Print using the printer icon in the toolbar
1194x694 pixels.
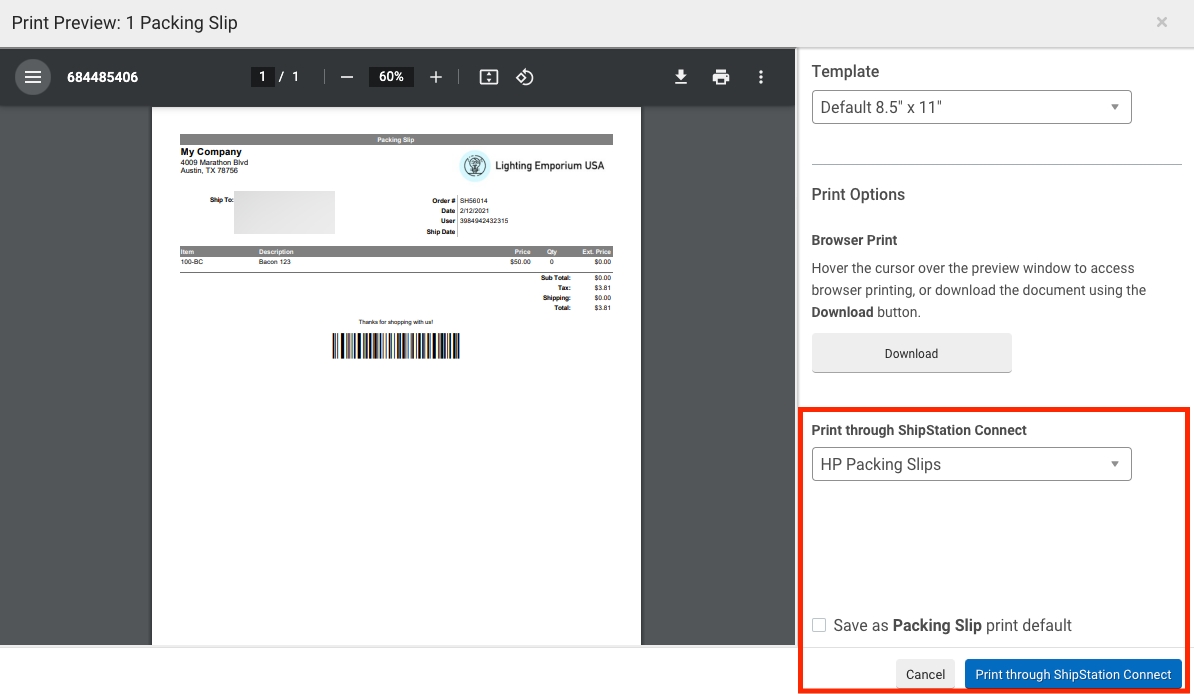point(721,76)
